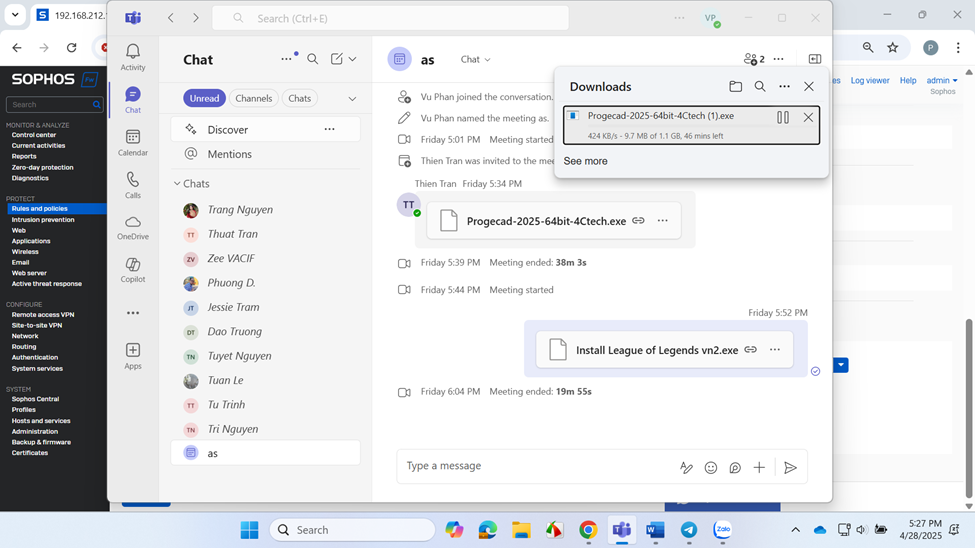Pause the Progecad download
Screen dimensions: 975x548
783,117
